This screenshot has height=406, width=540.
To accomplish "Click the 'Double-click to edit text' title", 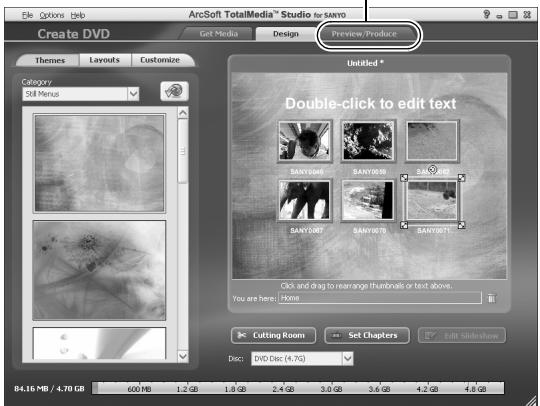I will 371,104.
